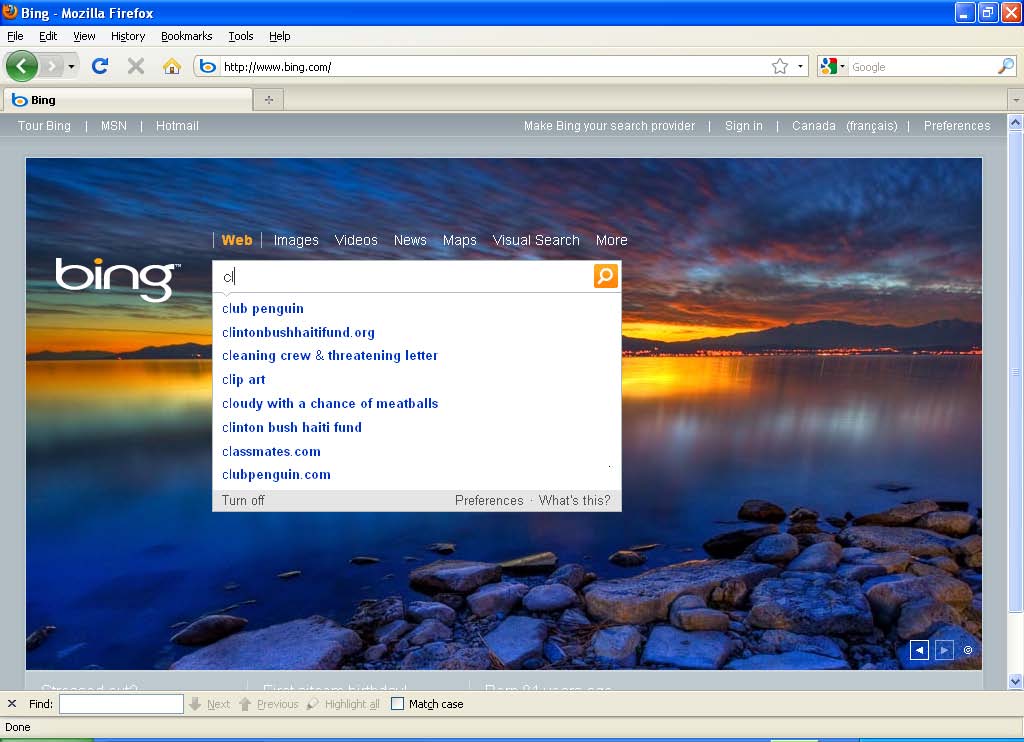1024x742 pixels.
Task: Bookmark this page with the star icon
Action: pos(780,67)
